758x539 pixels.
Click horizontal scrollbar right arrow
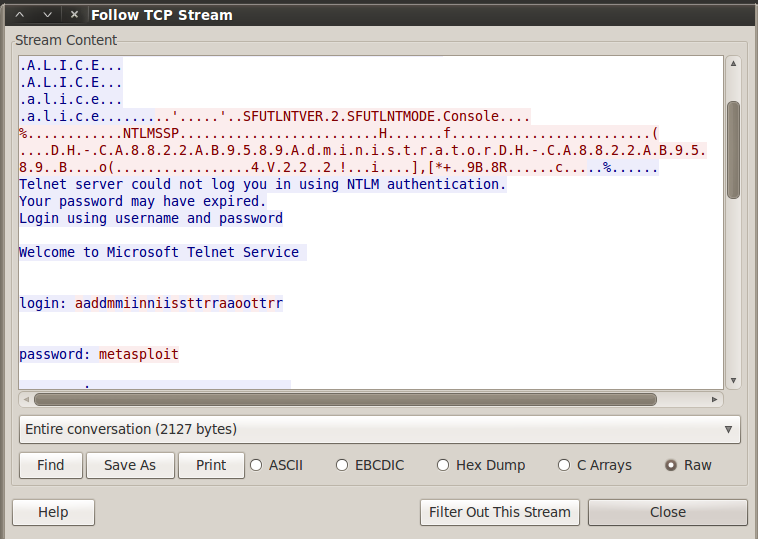pos(714,399)
